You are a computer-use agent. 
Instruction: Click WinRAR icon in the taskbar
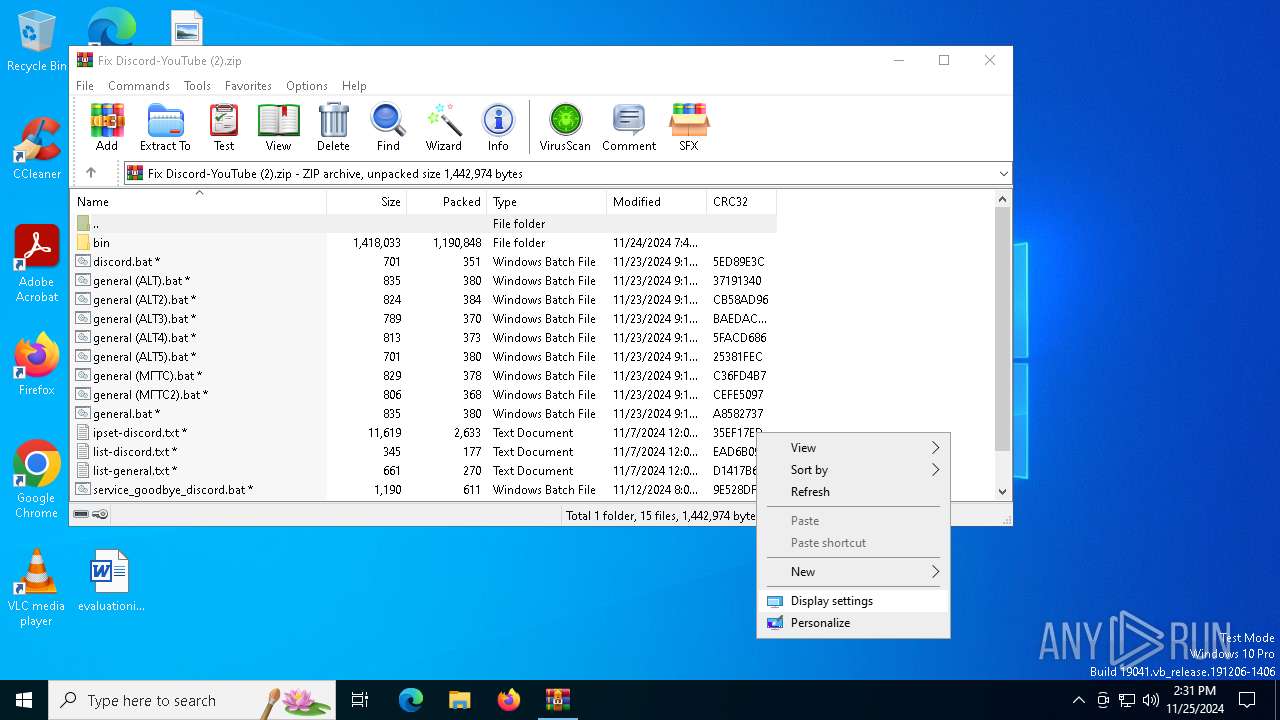[557, 700]
